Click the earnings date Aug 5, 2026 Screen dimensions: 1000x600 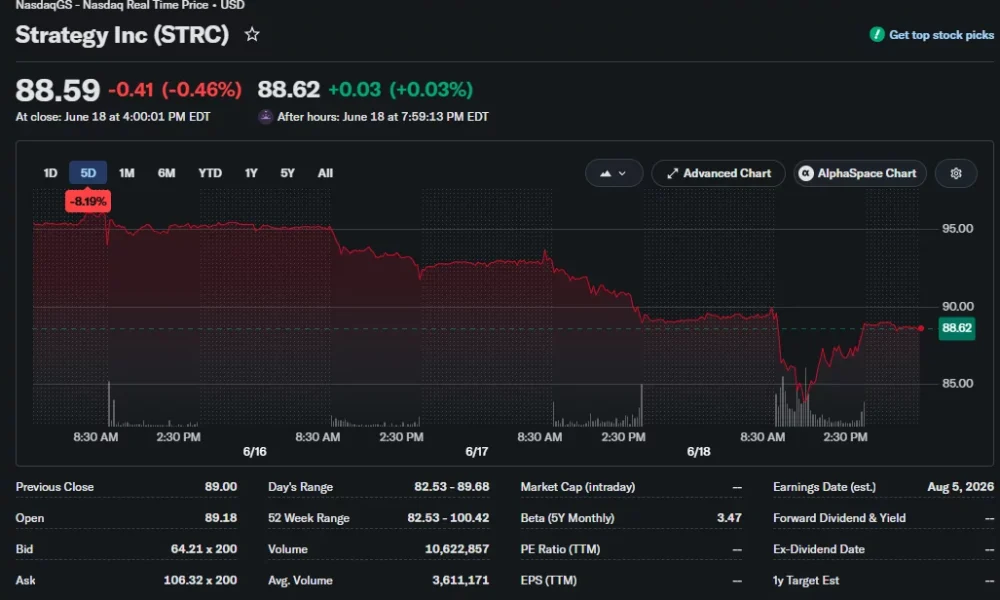(960, 487)
